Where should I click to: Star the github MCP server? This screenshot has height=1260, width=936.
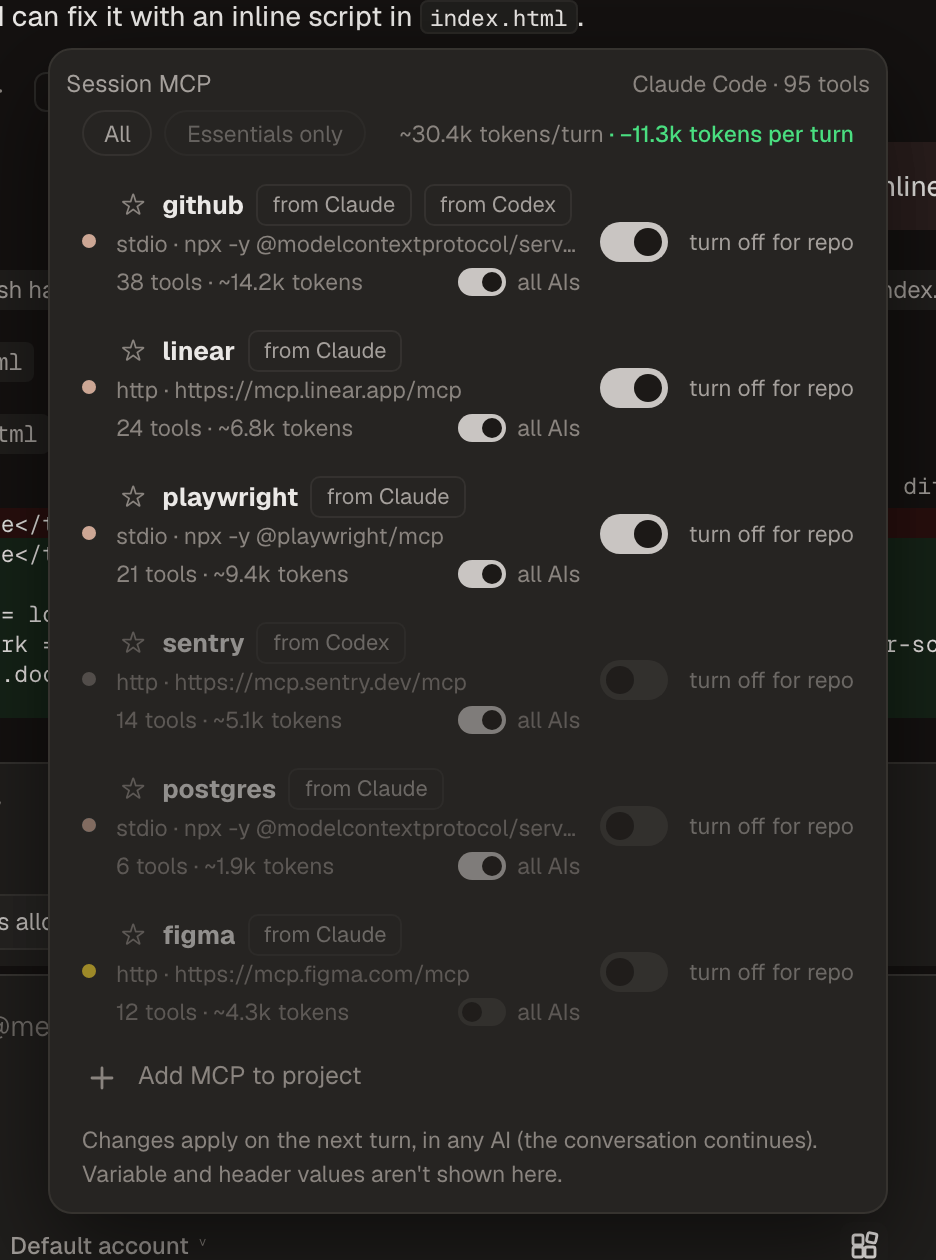click(133, 205)
